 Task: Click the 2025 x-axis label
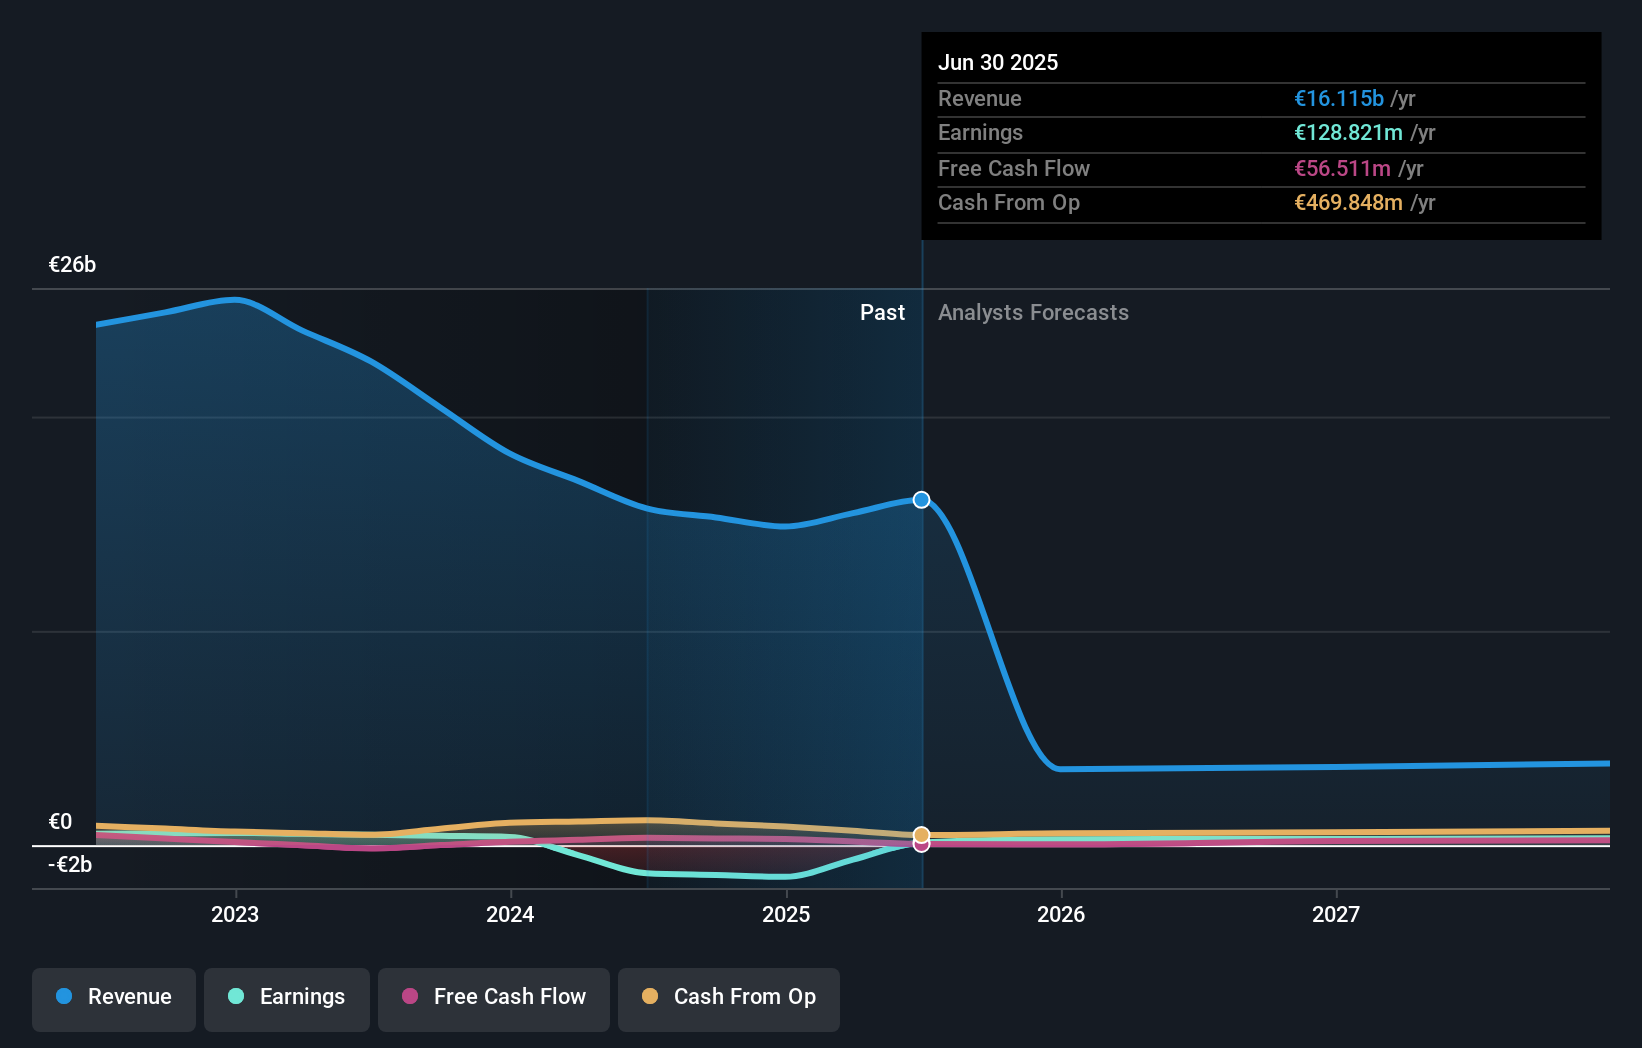point(786,914)
